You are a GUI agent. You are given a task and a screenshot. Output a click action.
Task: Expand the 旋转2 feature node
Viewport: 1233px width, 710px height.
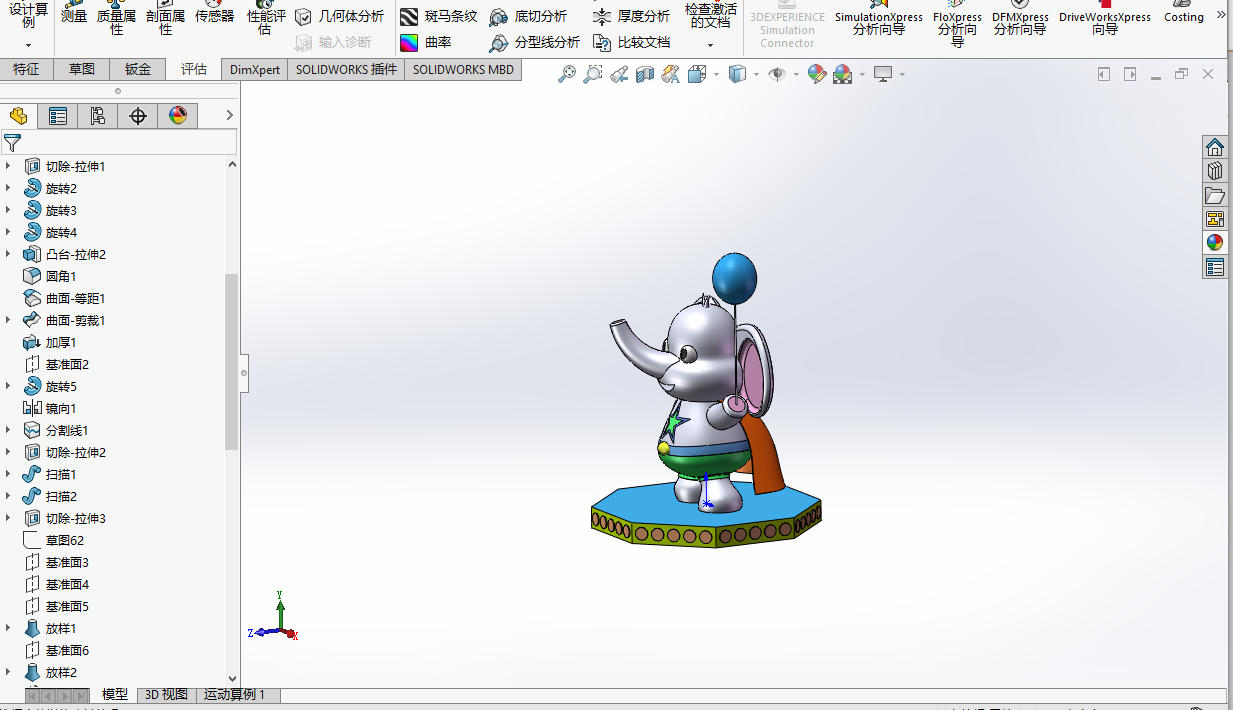(8, 188)
